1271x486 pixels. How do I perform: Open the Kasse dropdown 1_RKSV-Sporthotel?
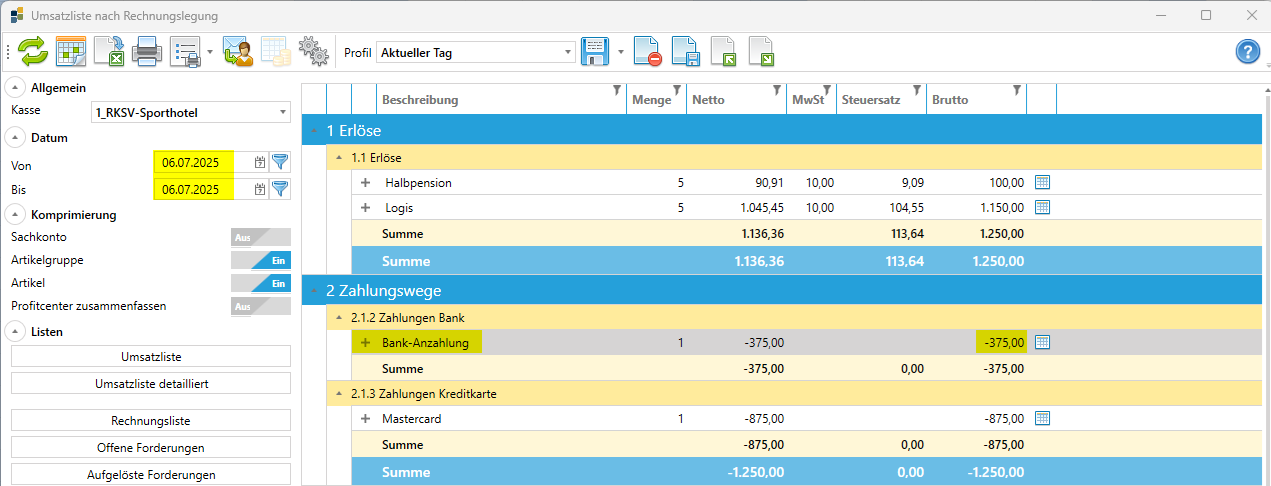(190, 113)
